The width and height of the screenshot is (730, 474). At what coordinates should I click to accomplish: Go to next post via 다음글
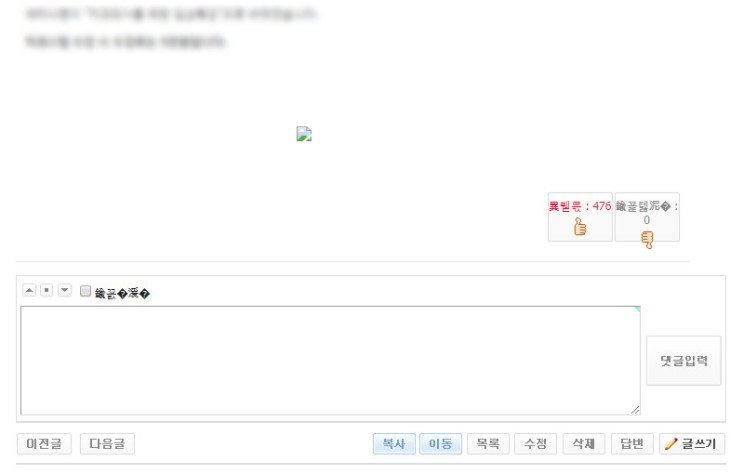(x=107, y=444)
